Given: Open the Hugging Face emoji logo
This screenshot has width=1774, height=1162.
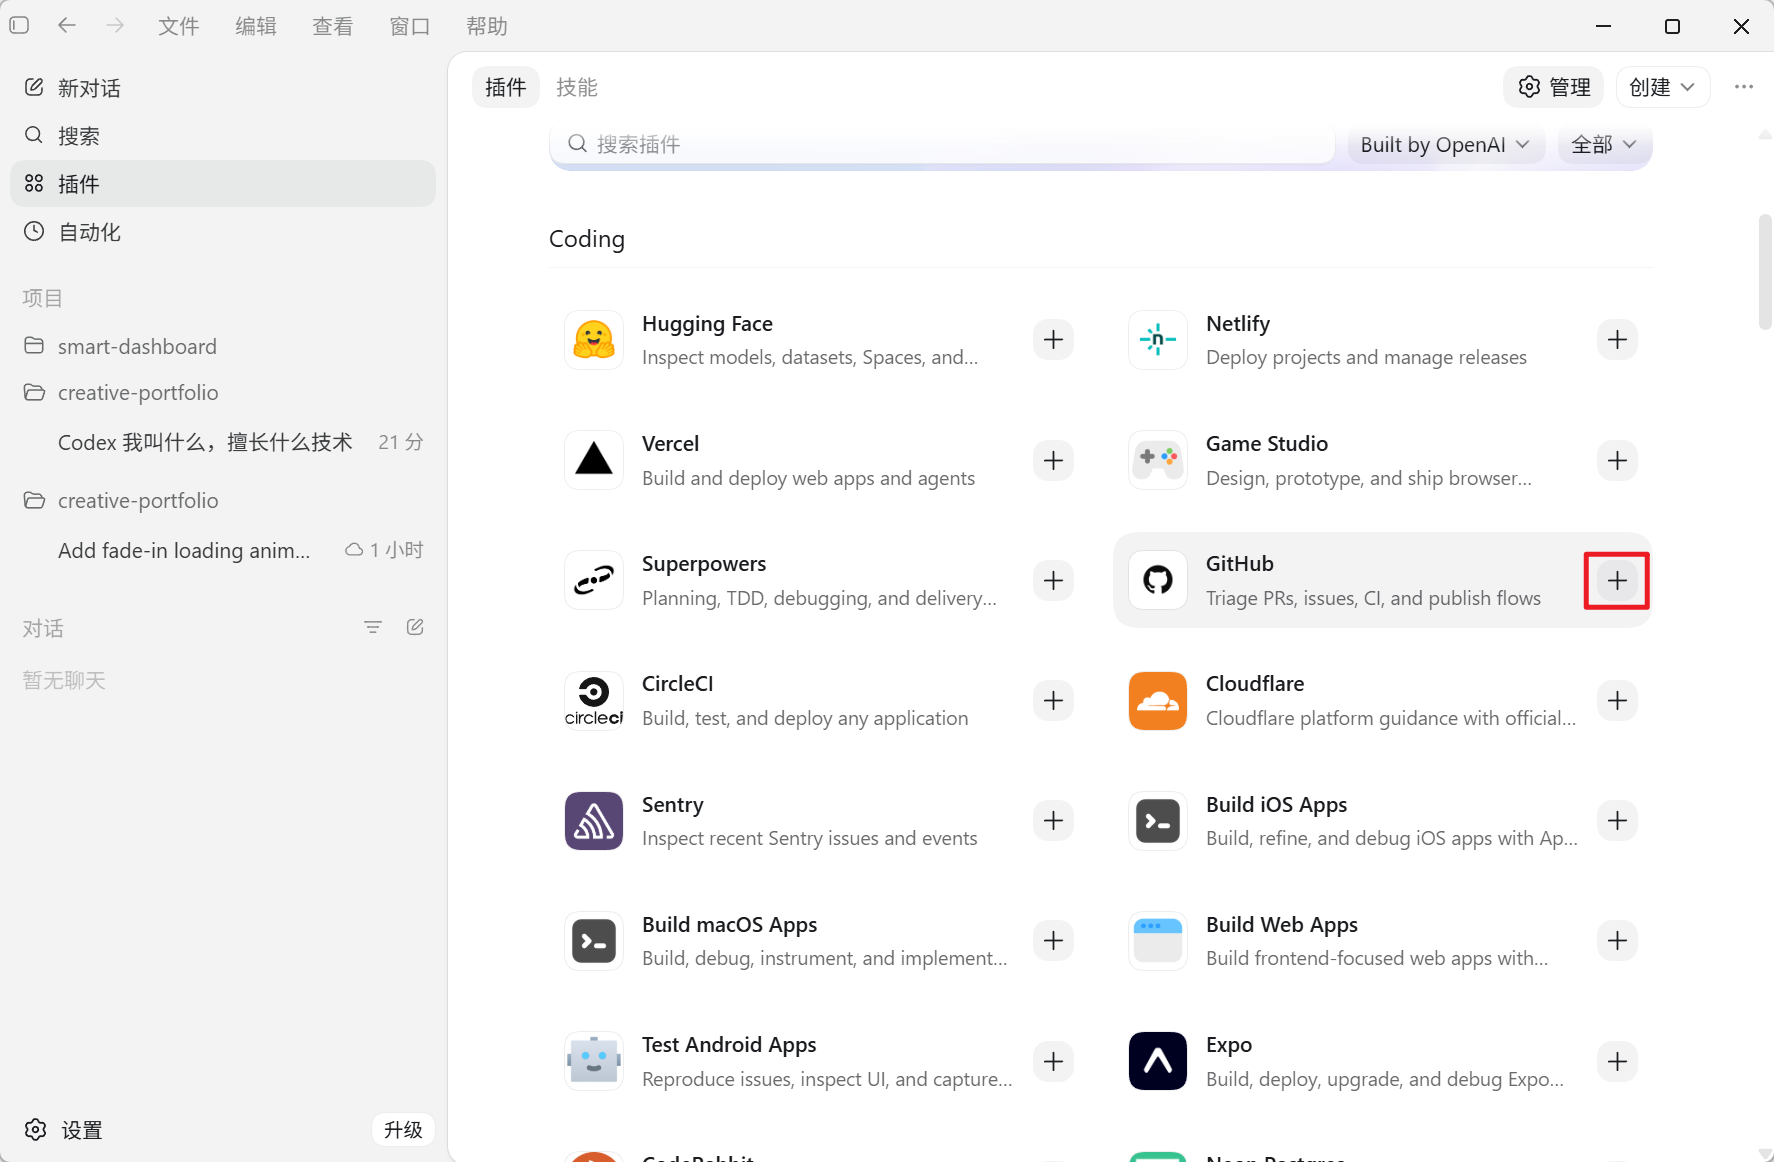Looking at the screenshot, I should [x=594, y=340].
